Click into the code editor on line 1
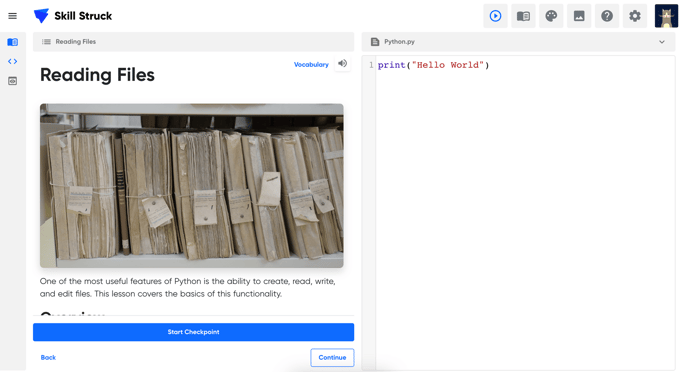Image resolution: width=681 pixels, height=372 pixels. point(433,65)
